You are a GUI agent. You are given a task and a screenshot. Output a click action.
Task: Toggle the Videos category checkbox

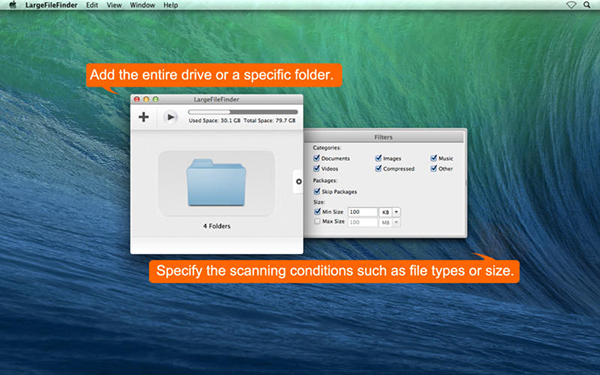[x=316, y=168]
